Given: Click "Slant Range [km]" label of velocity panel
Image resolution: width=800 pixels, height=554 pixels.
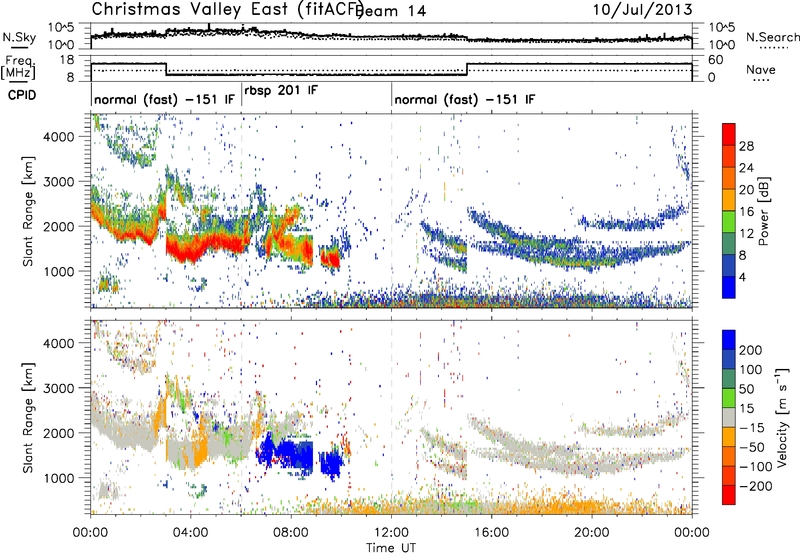Looking at the screenshot, I should pos(28,418).
